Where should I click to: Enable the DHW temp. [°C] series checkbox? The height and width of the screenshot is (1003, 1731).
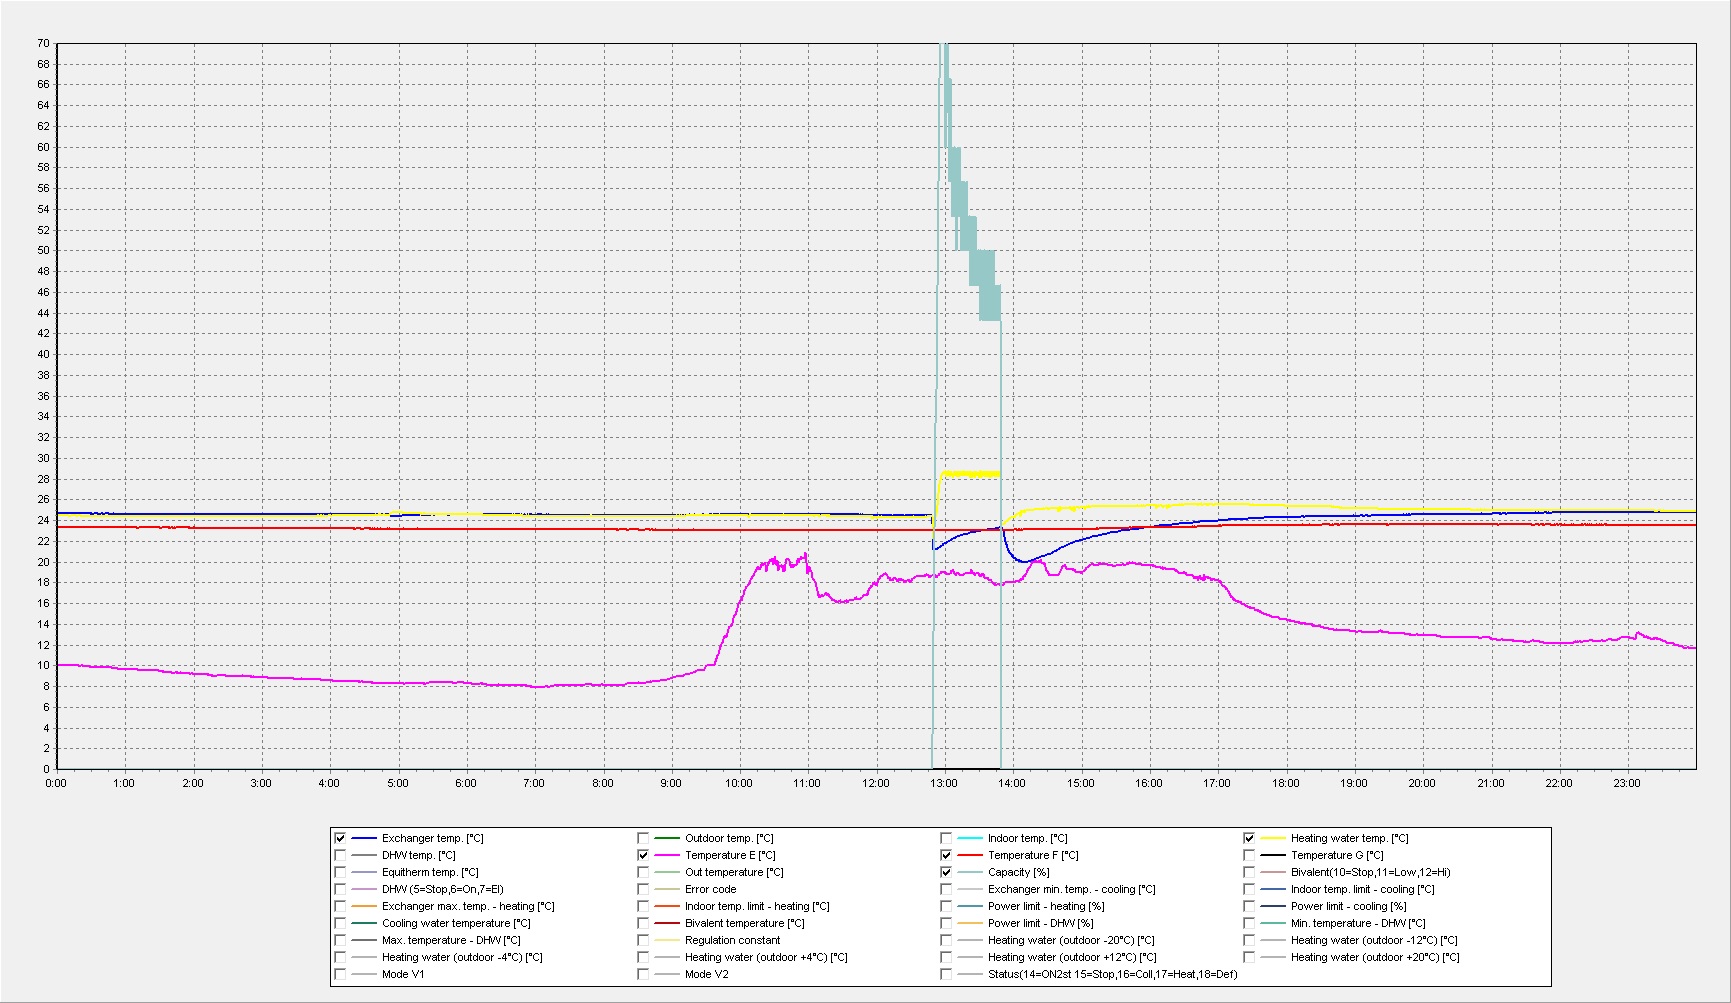tap(340, 855)
